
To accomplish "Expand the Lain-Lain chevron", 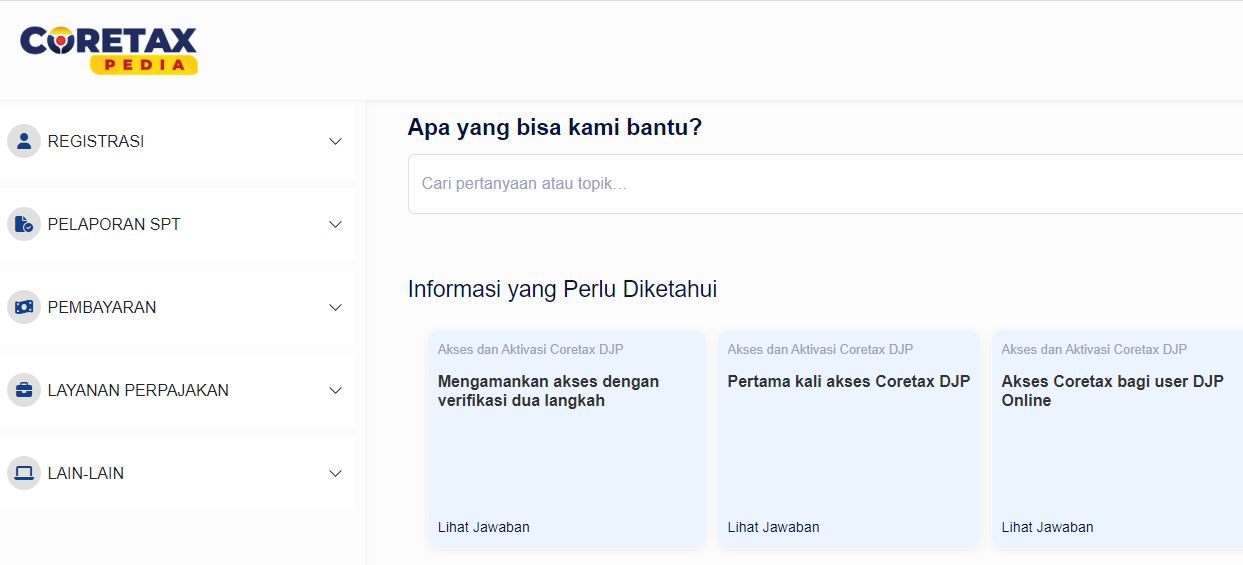I will tap(336, 473).
